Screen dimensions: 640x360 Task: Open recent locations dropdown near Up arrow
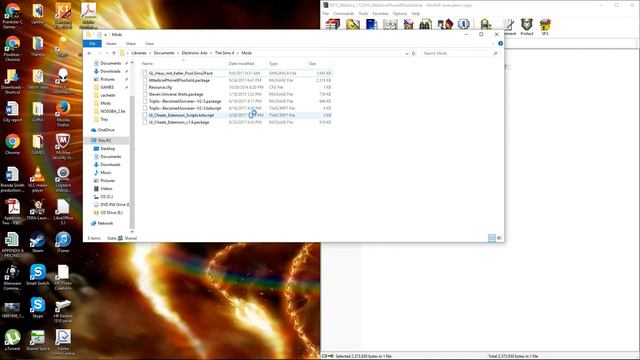coord(107,53)
